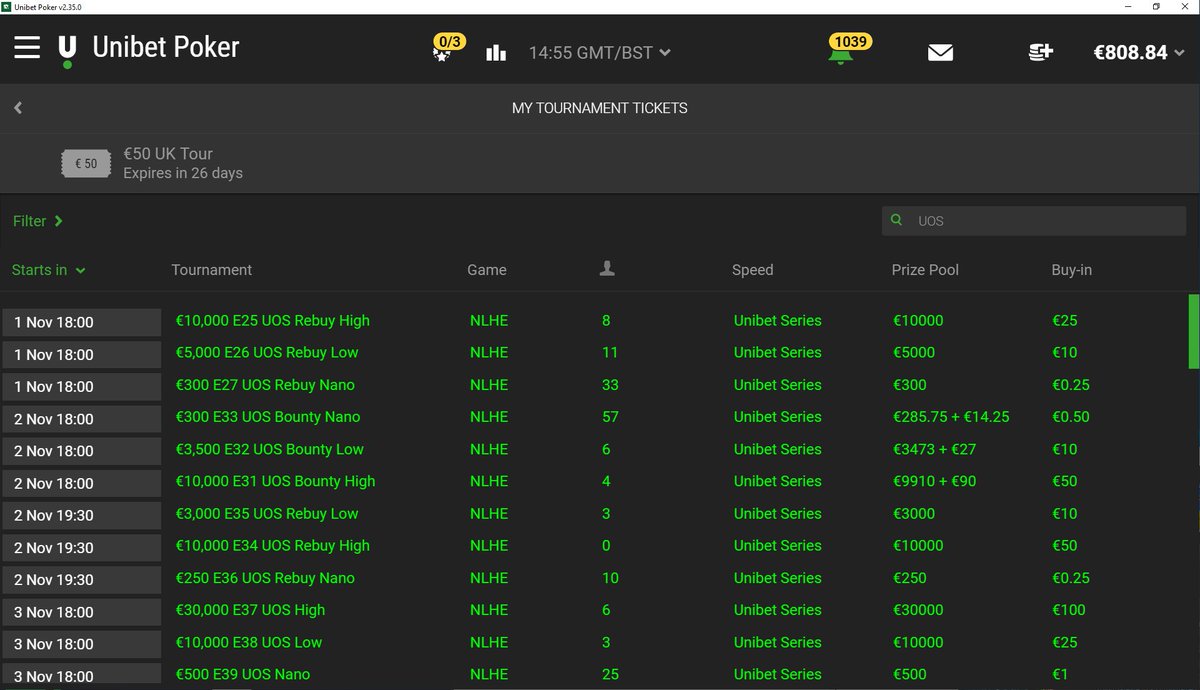
Task: Open the statistics bar chart icon
Action: pyautogui.click(x=496, y=53)
